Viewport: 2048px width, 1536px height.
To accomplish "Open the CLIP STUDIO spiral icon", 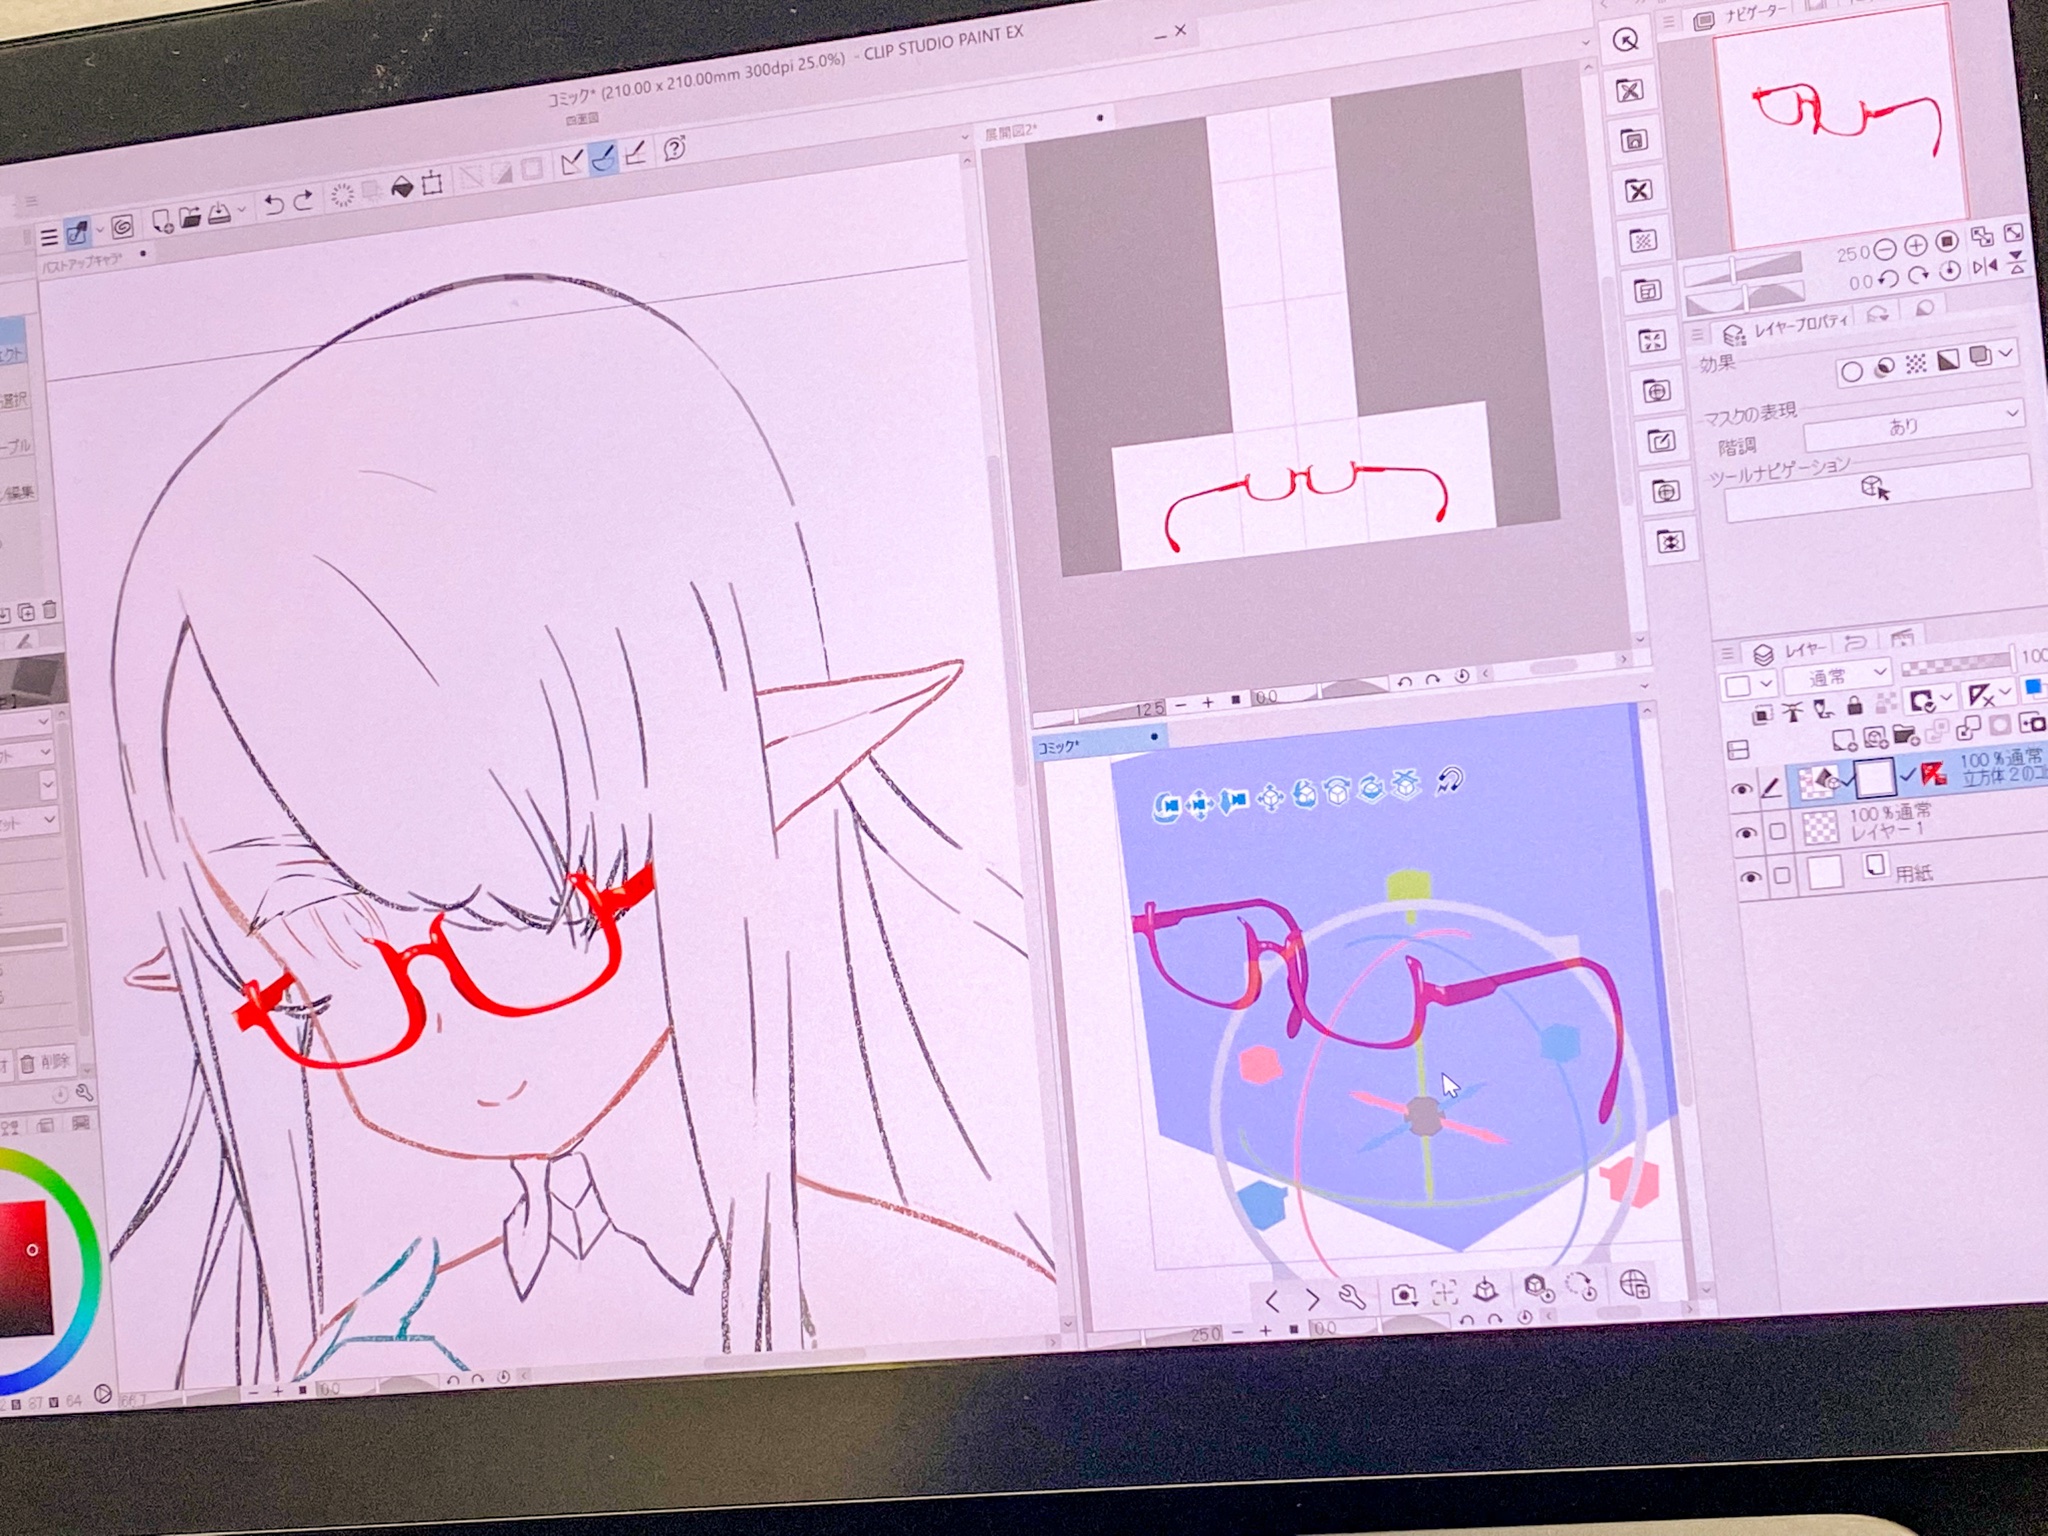I will click(122, 228).
